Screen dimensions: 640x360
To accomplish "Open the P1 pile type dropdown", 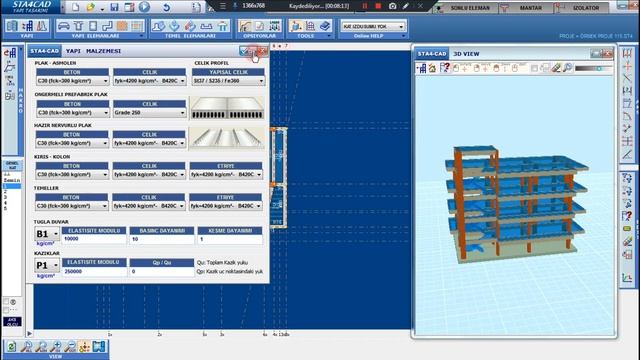I will point(47,265).
